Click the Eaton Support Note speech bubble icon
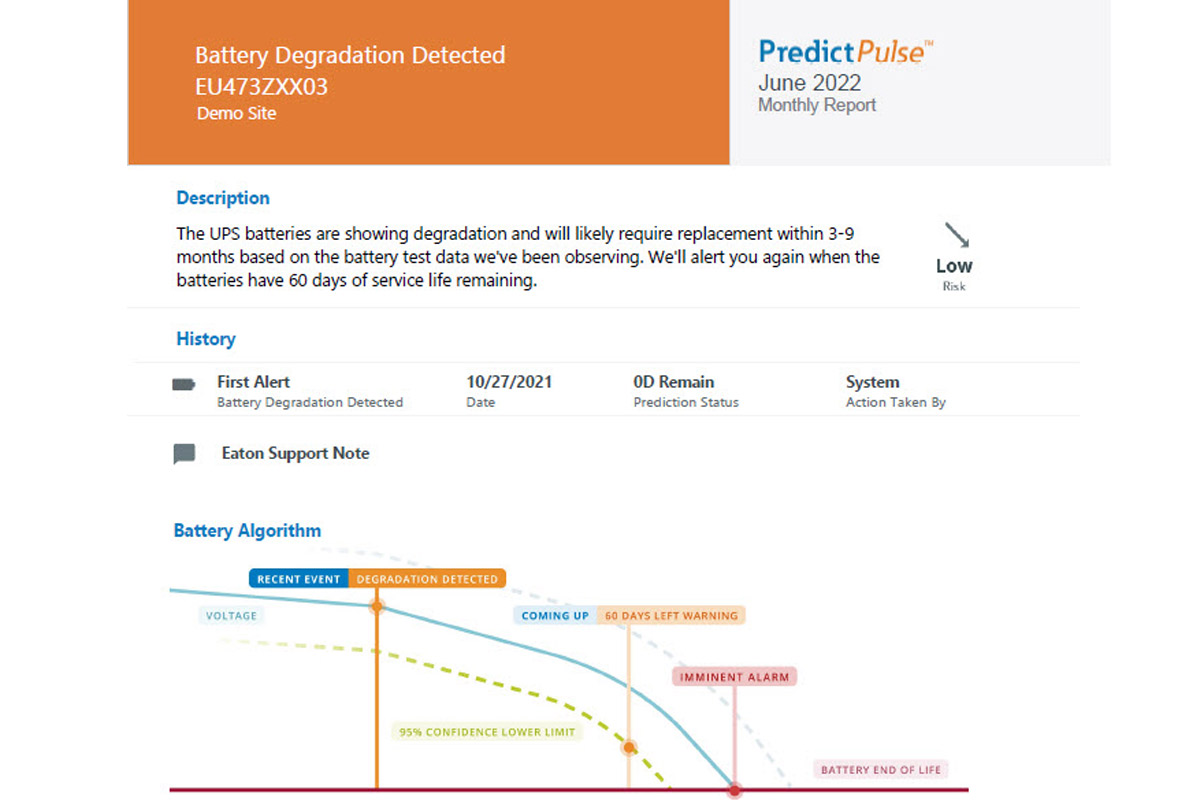Viewport: 1200px width, 800px height. click(x=184, y=454)
